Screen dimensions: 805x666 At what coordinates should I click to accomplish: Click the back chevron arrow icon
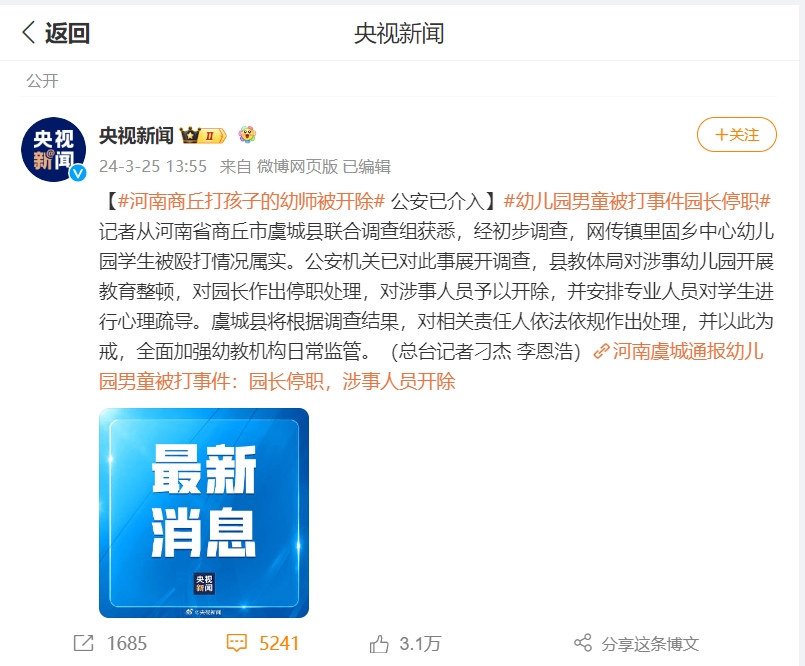coord(29,32)
